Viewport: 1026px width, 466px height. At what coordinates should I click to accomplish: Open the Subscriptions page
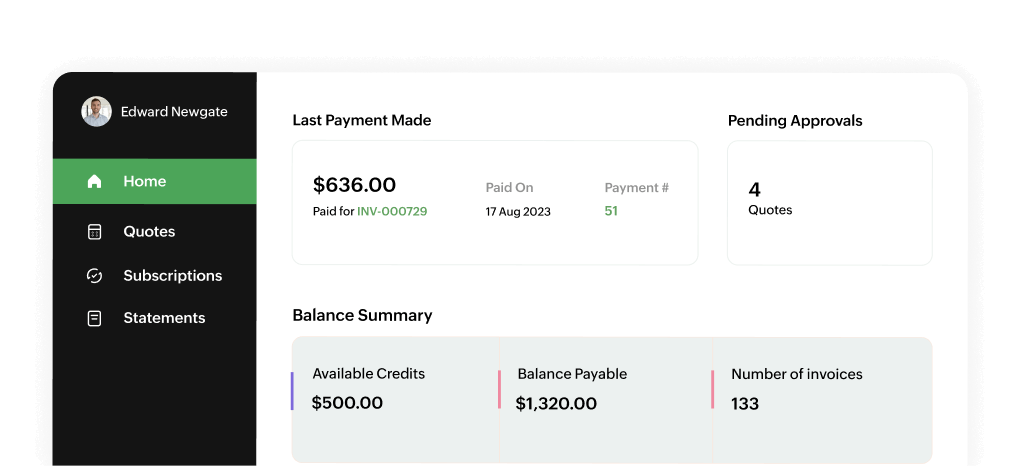(172, 276)
